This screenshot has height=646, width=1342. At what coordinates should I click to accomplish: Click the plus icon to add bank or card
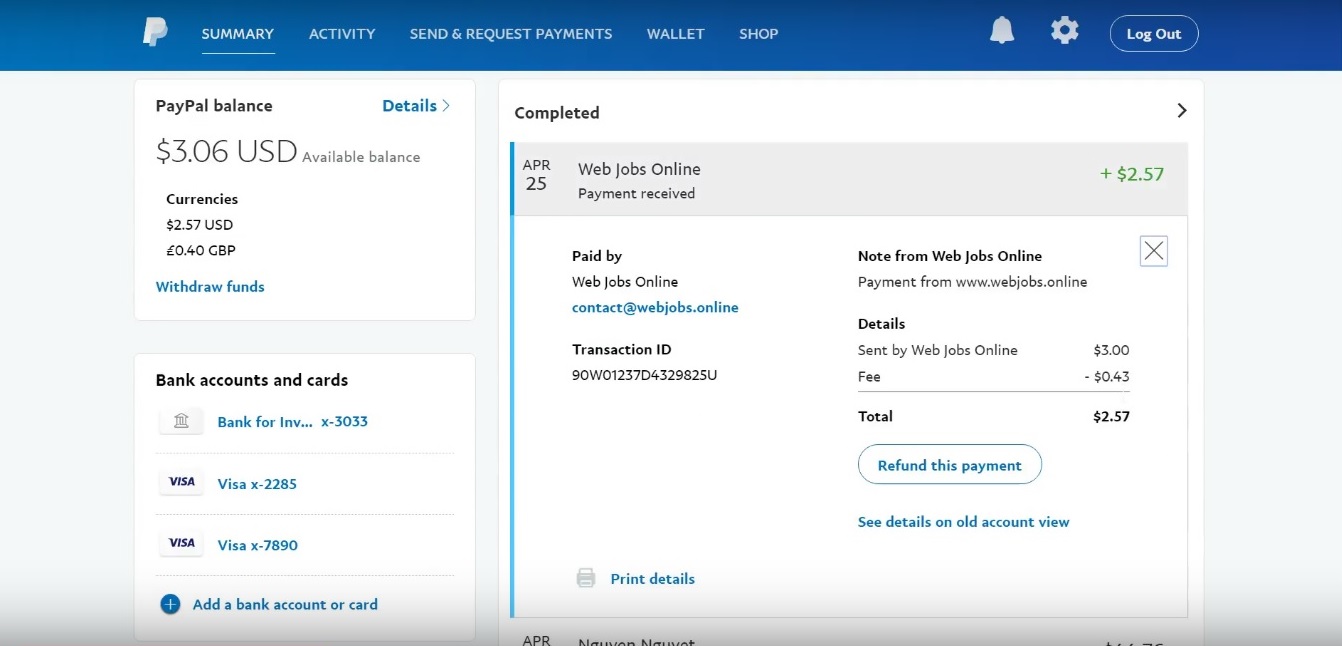171,604
